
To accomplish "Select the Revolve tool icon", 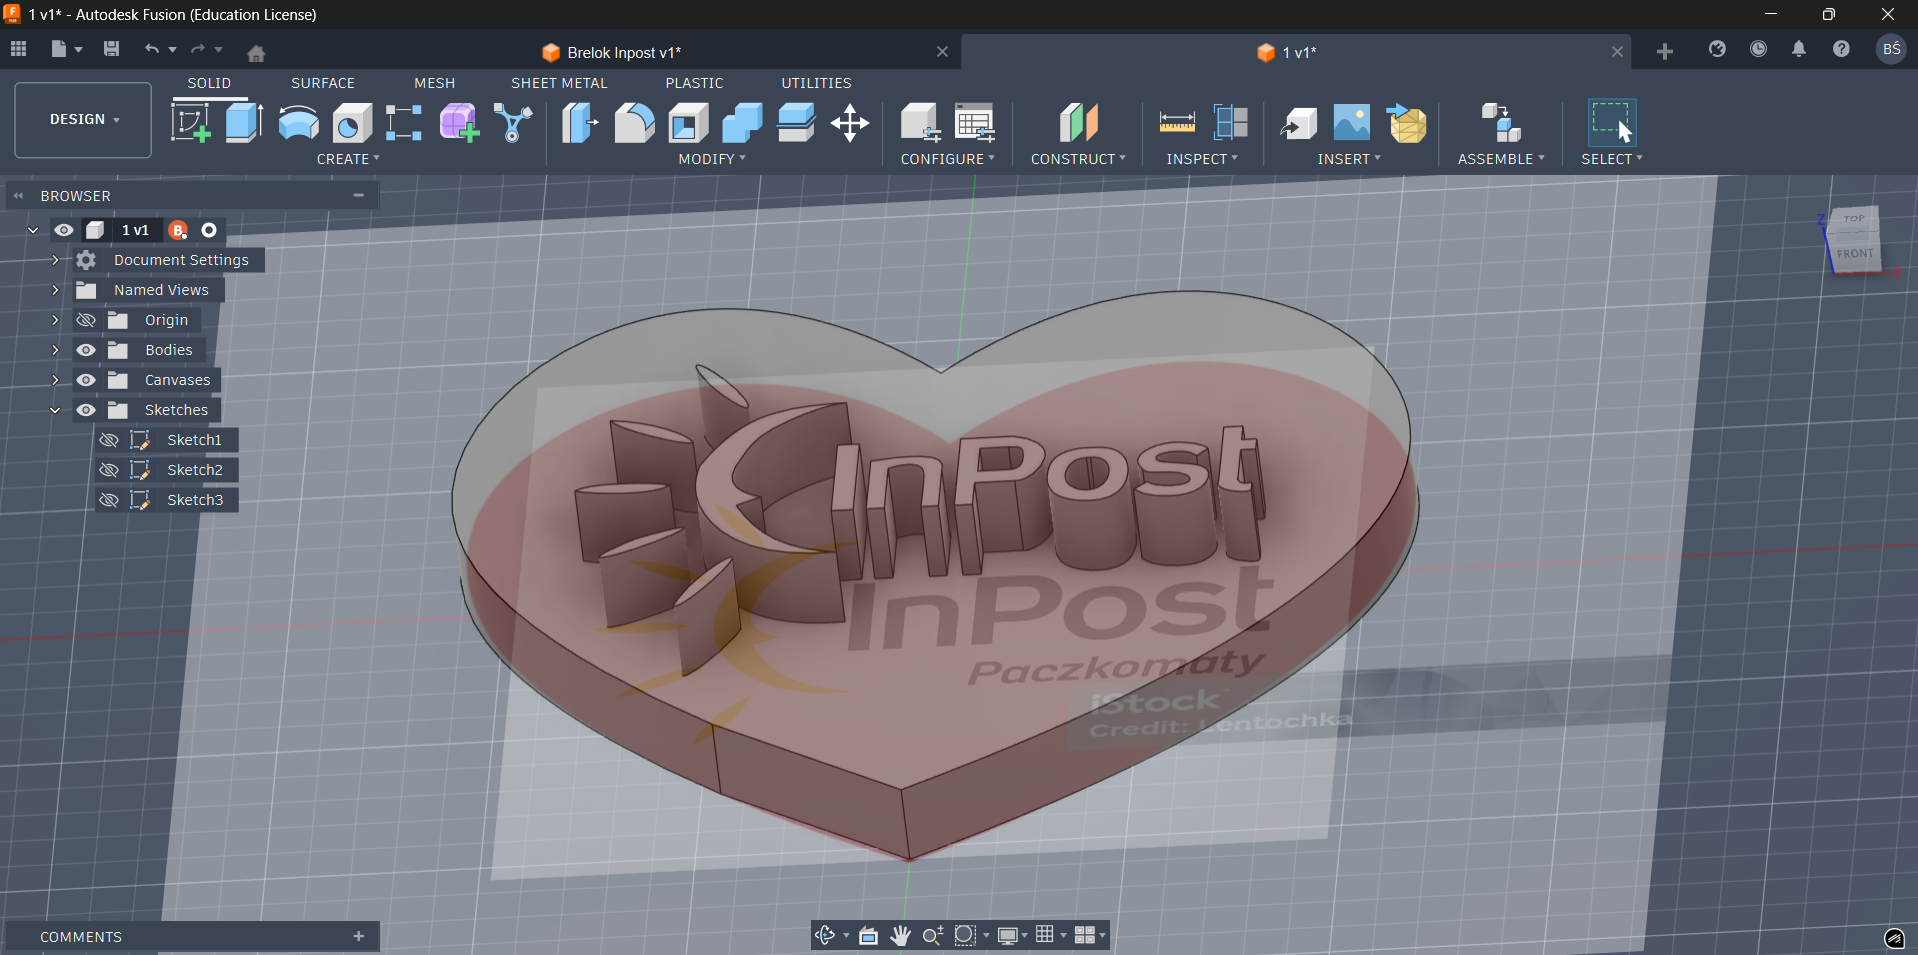I will click(298, 123).
